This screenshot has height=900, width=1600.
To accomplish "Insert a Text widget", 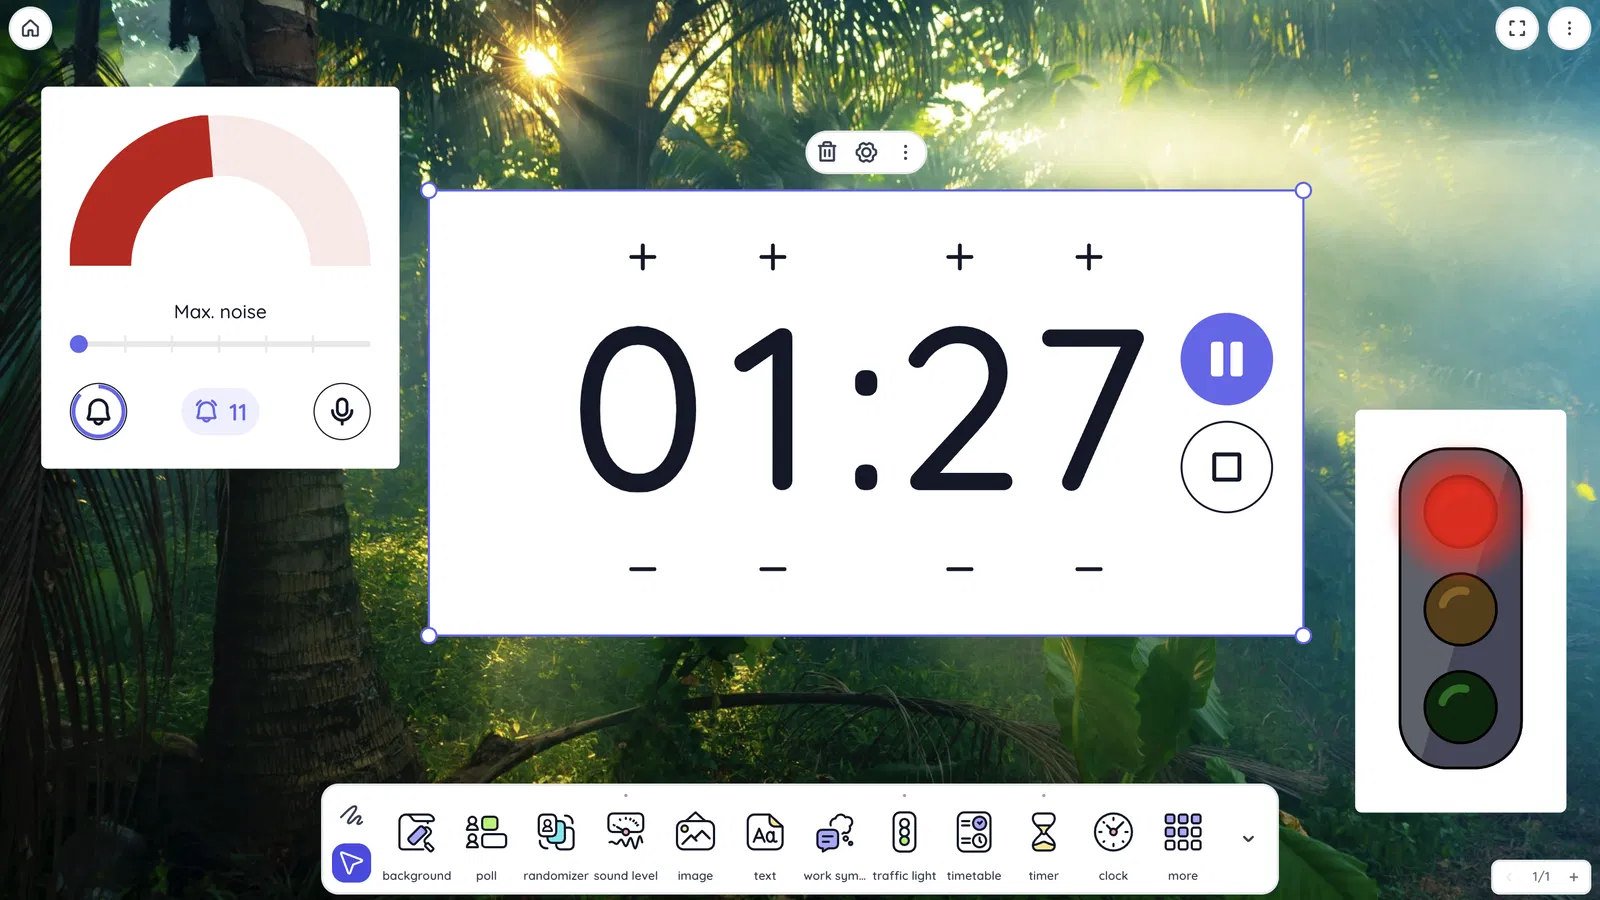I will (x=764, y=840).
